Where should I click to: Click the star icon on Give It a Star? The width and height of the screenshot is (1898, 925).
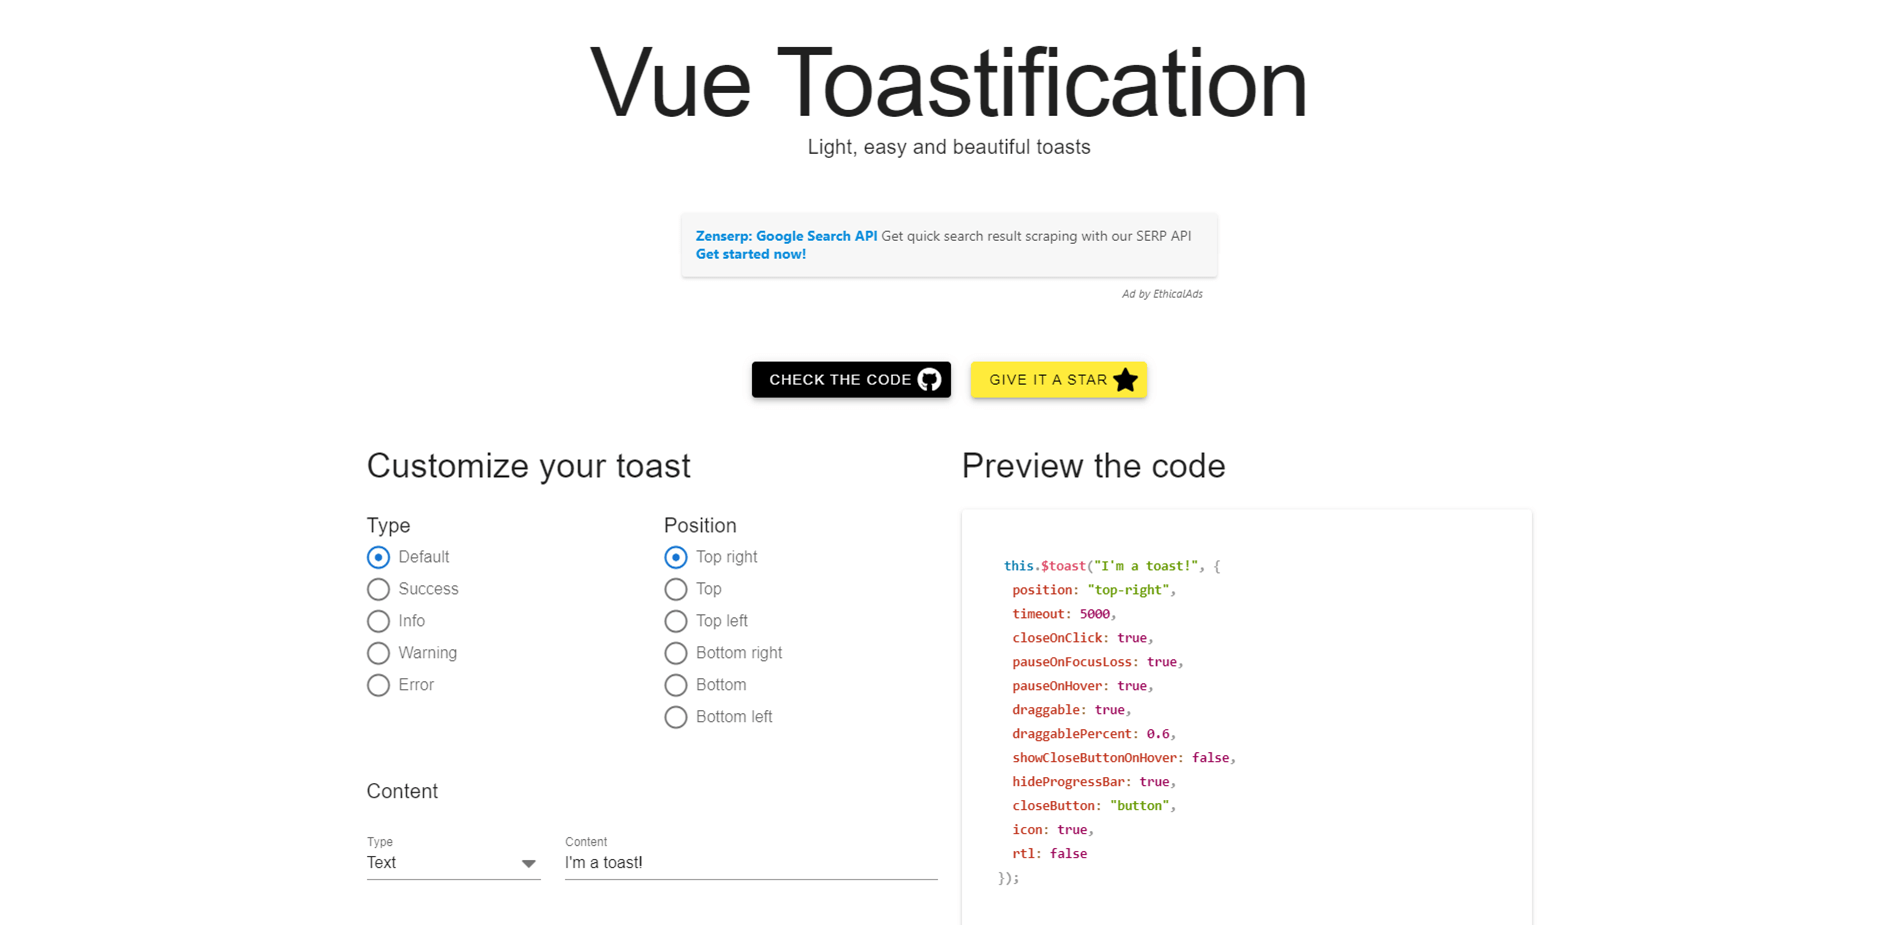pyautogui.click(x=1125, y=380)
